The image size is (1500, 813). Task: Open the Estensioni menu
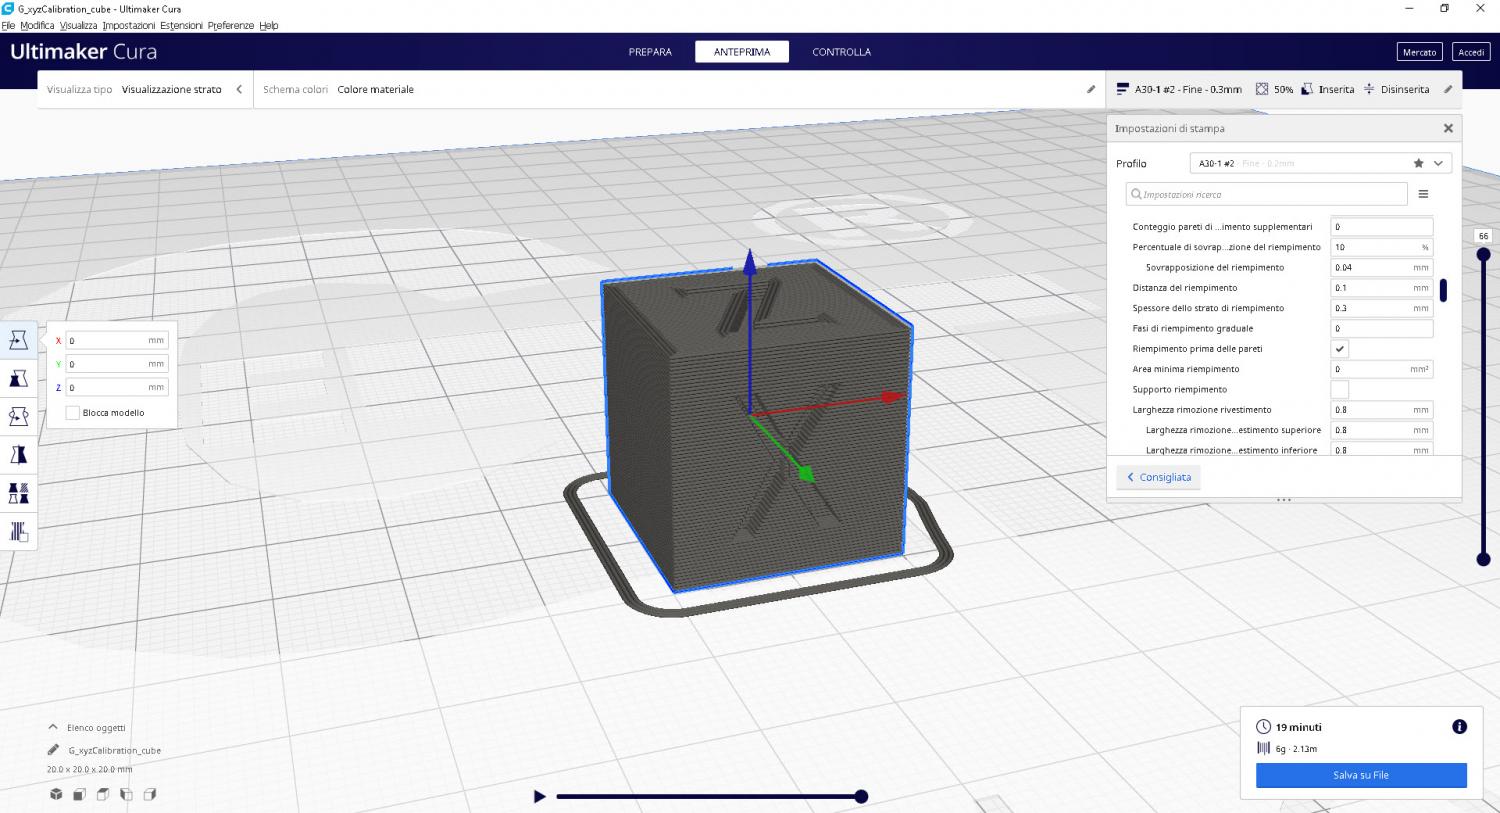181,25
